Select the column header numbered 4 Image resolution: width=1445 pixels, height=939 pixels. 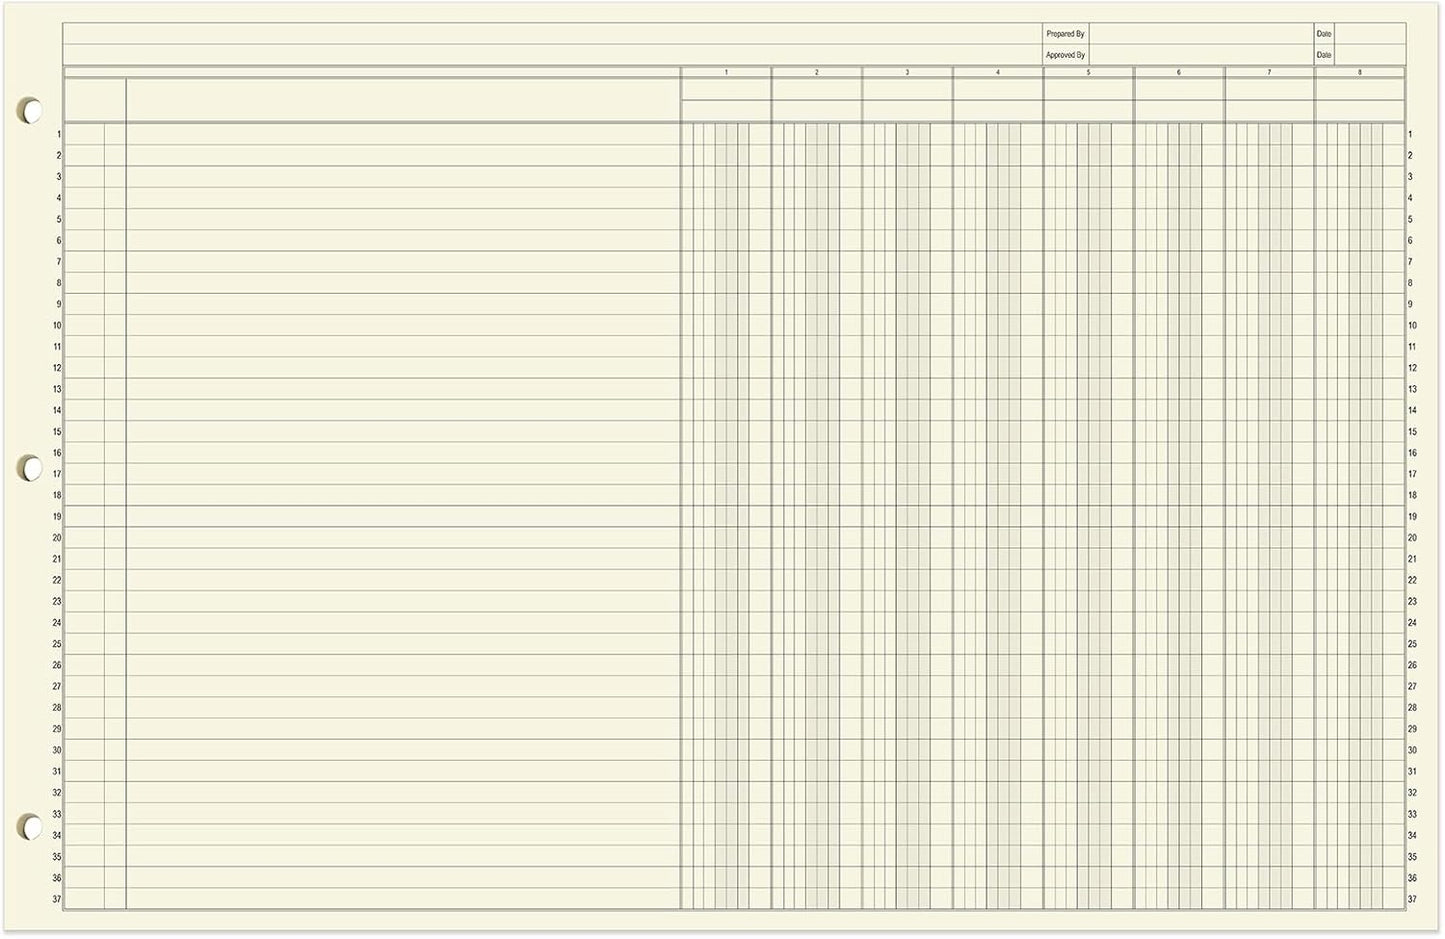(x=997, y=72)
